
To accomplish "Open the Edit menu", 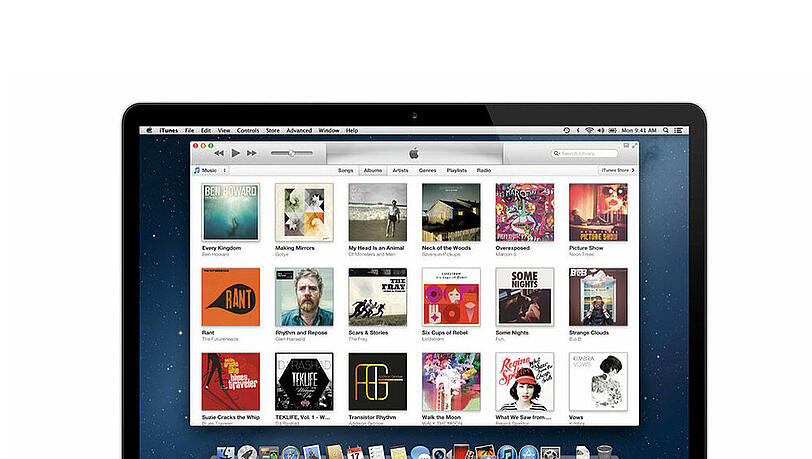I will (x=206, y=131).
